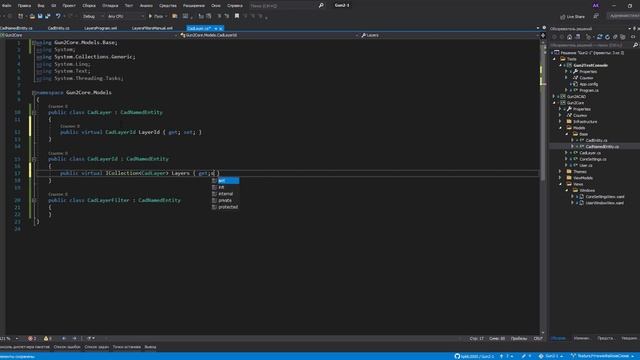Click the open folder icon in the toolbar
Image resolution: width=640 pixels, height=360 pixels.
point(32,16)
